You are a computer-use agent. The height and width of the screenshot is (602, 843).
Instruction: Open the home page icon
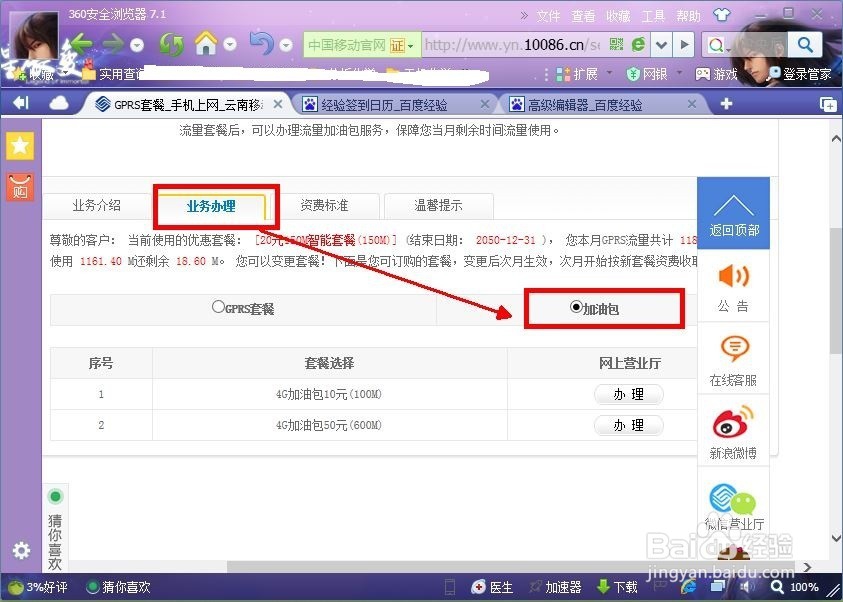206,43
